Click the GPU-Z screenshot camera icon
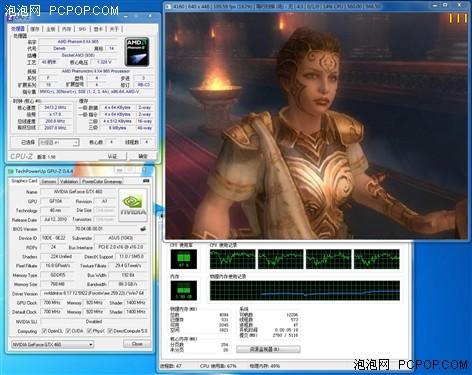The height and width of the screenshot is (375, 472). click(146, 181)
